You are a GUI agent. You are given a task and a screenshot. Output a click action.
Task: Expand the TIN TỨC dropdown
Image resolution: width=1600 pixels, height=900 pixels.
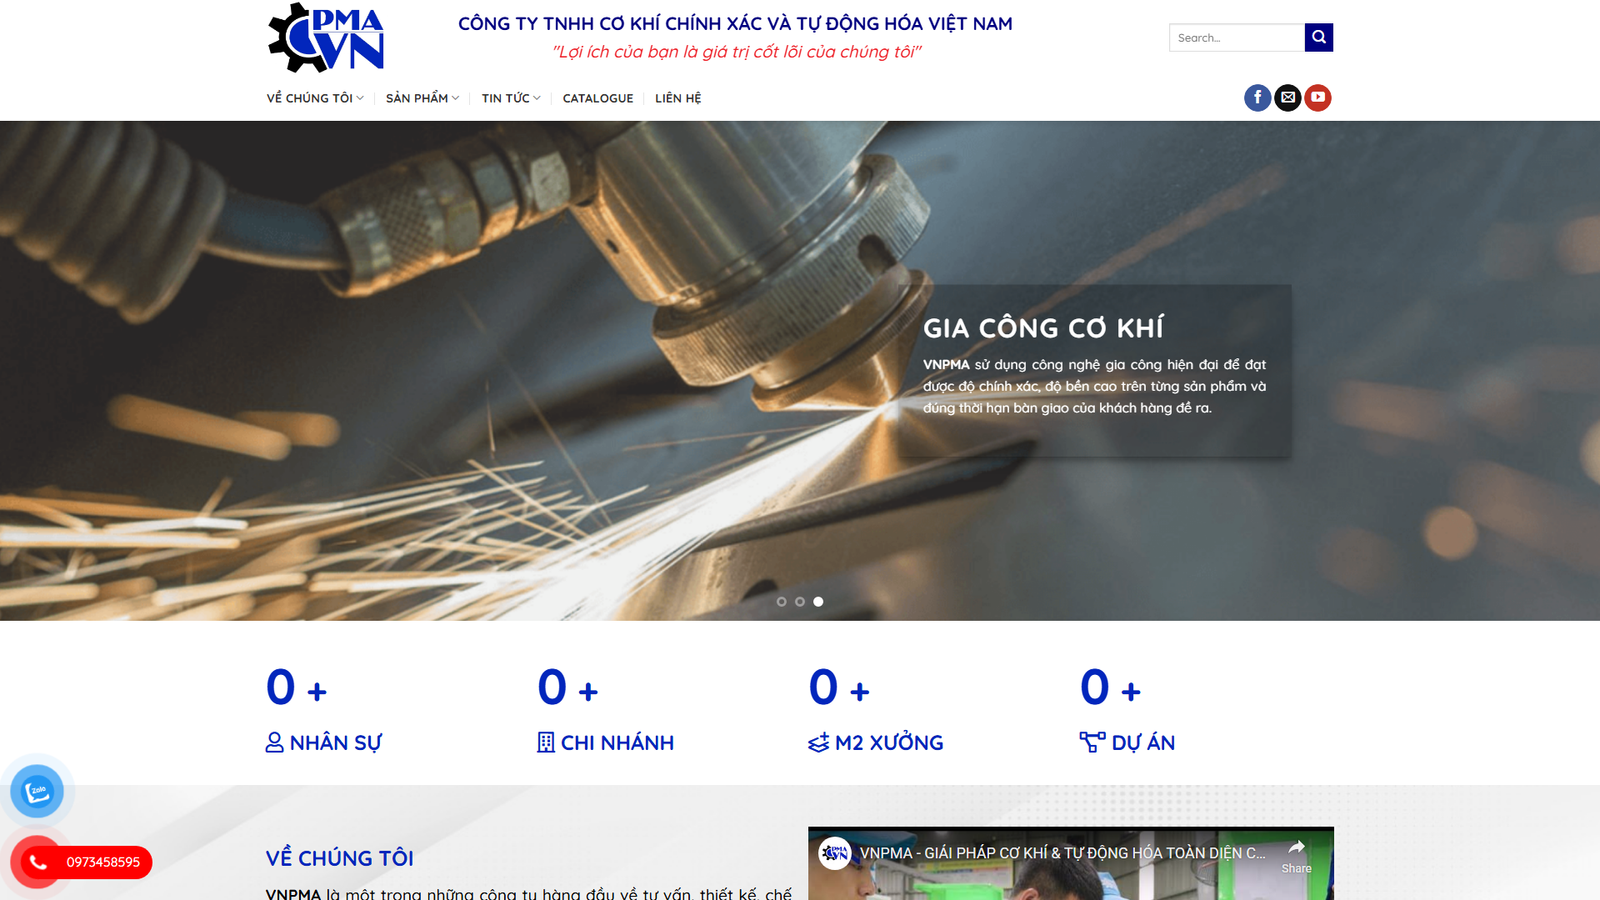click(x=510, y=98)
